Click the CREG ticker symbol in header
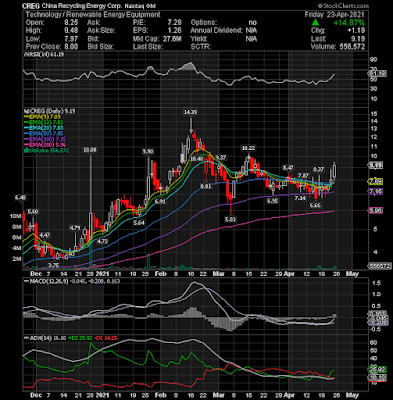393x400 pixels. [x=31, y=6]
